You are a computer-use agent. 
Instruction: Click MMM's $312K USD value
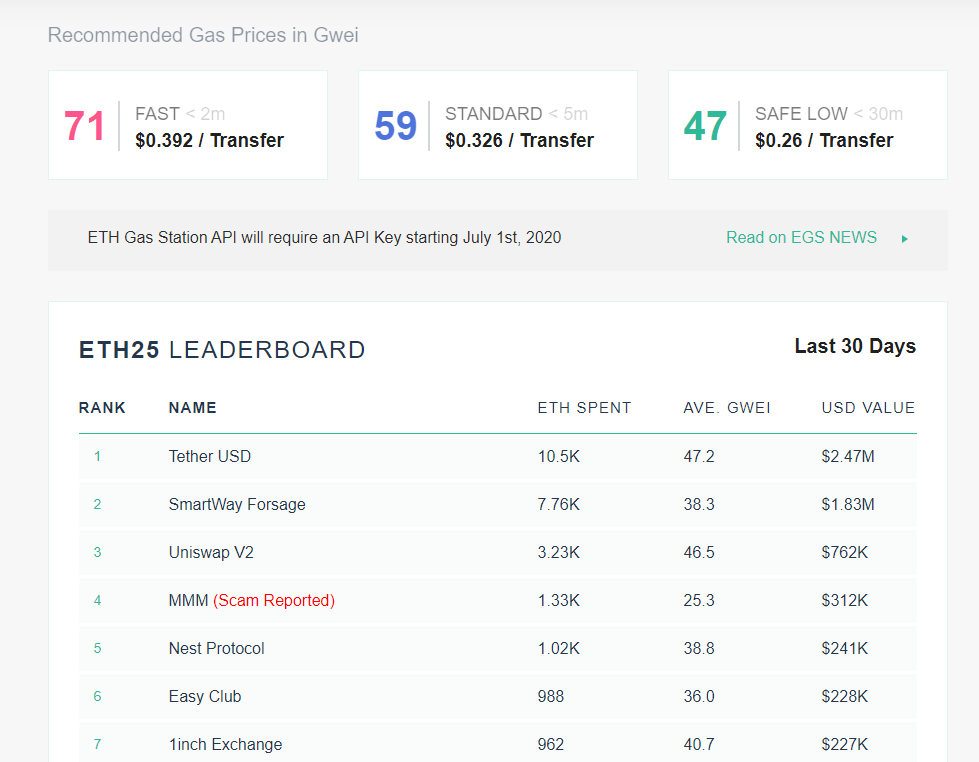click(845, 601)
